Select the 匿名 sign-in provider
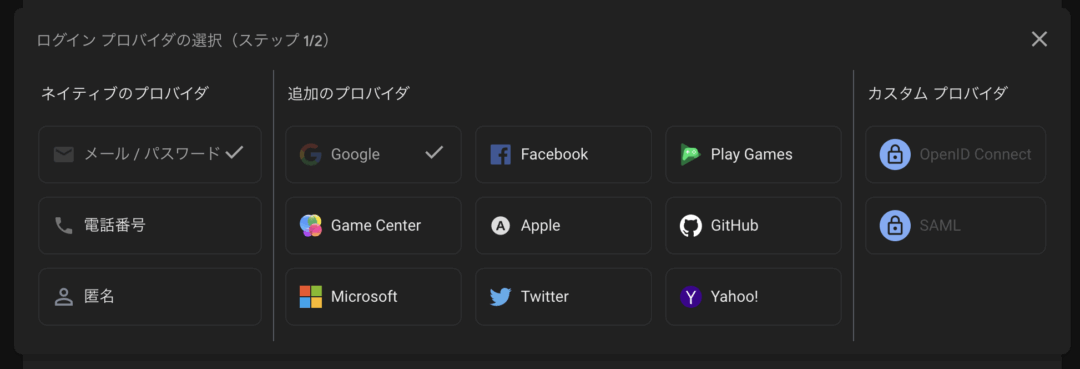Image resolution: width=1080 pixels, height=369 pixels. [150, 297]
